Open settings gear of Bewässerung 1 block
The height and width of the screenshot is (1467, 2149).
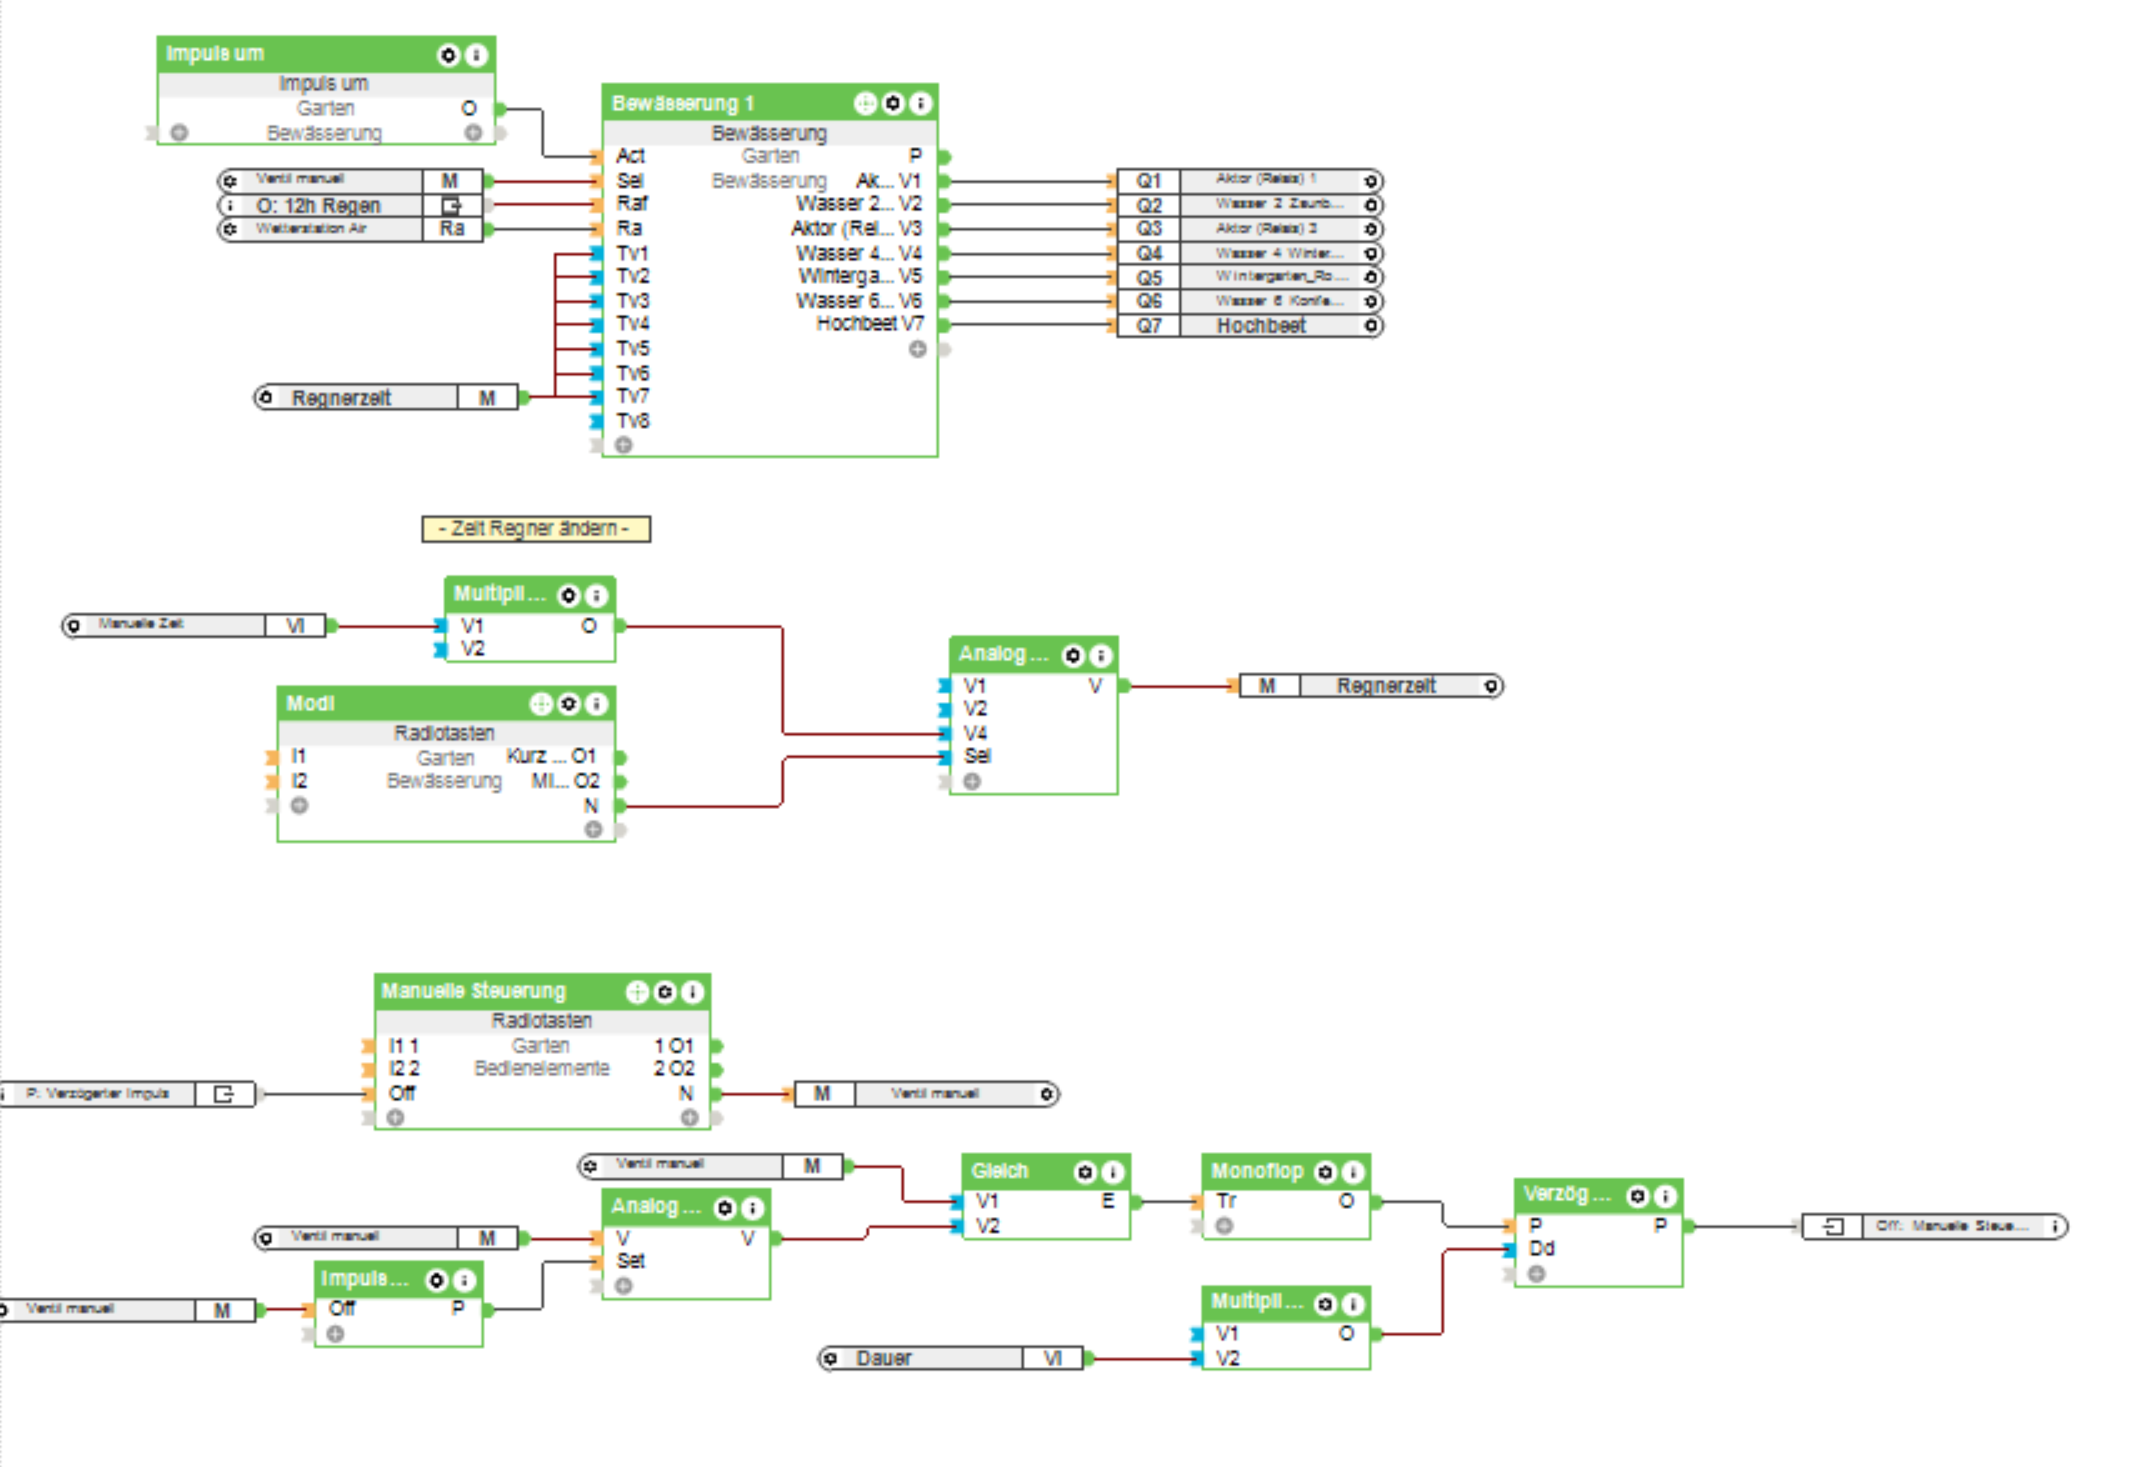[893, 103]
